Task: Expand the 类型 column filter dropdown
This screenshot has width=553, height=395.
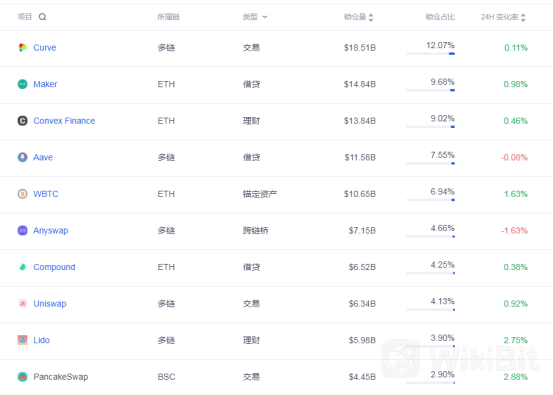Action: click(x=265, y=17)
